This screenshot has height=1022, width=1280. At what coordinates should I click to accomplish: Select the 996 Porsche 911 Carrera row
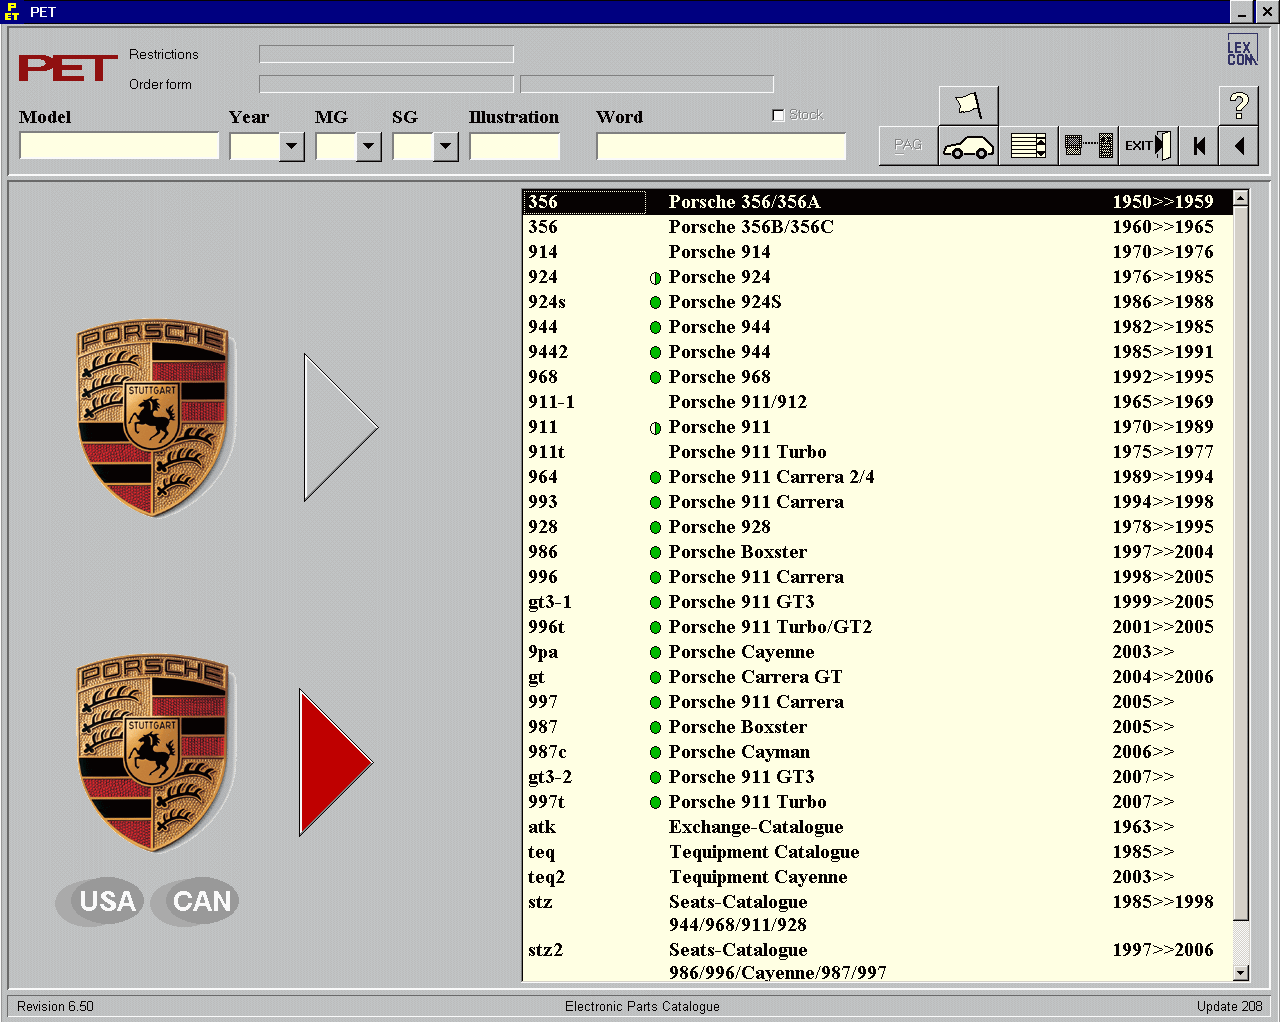coord(877,577)
